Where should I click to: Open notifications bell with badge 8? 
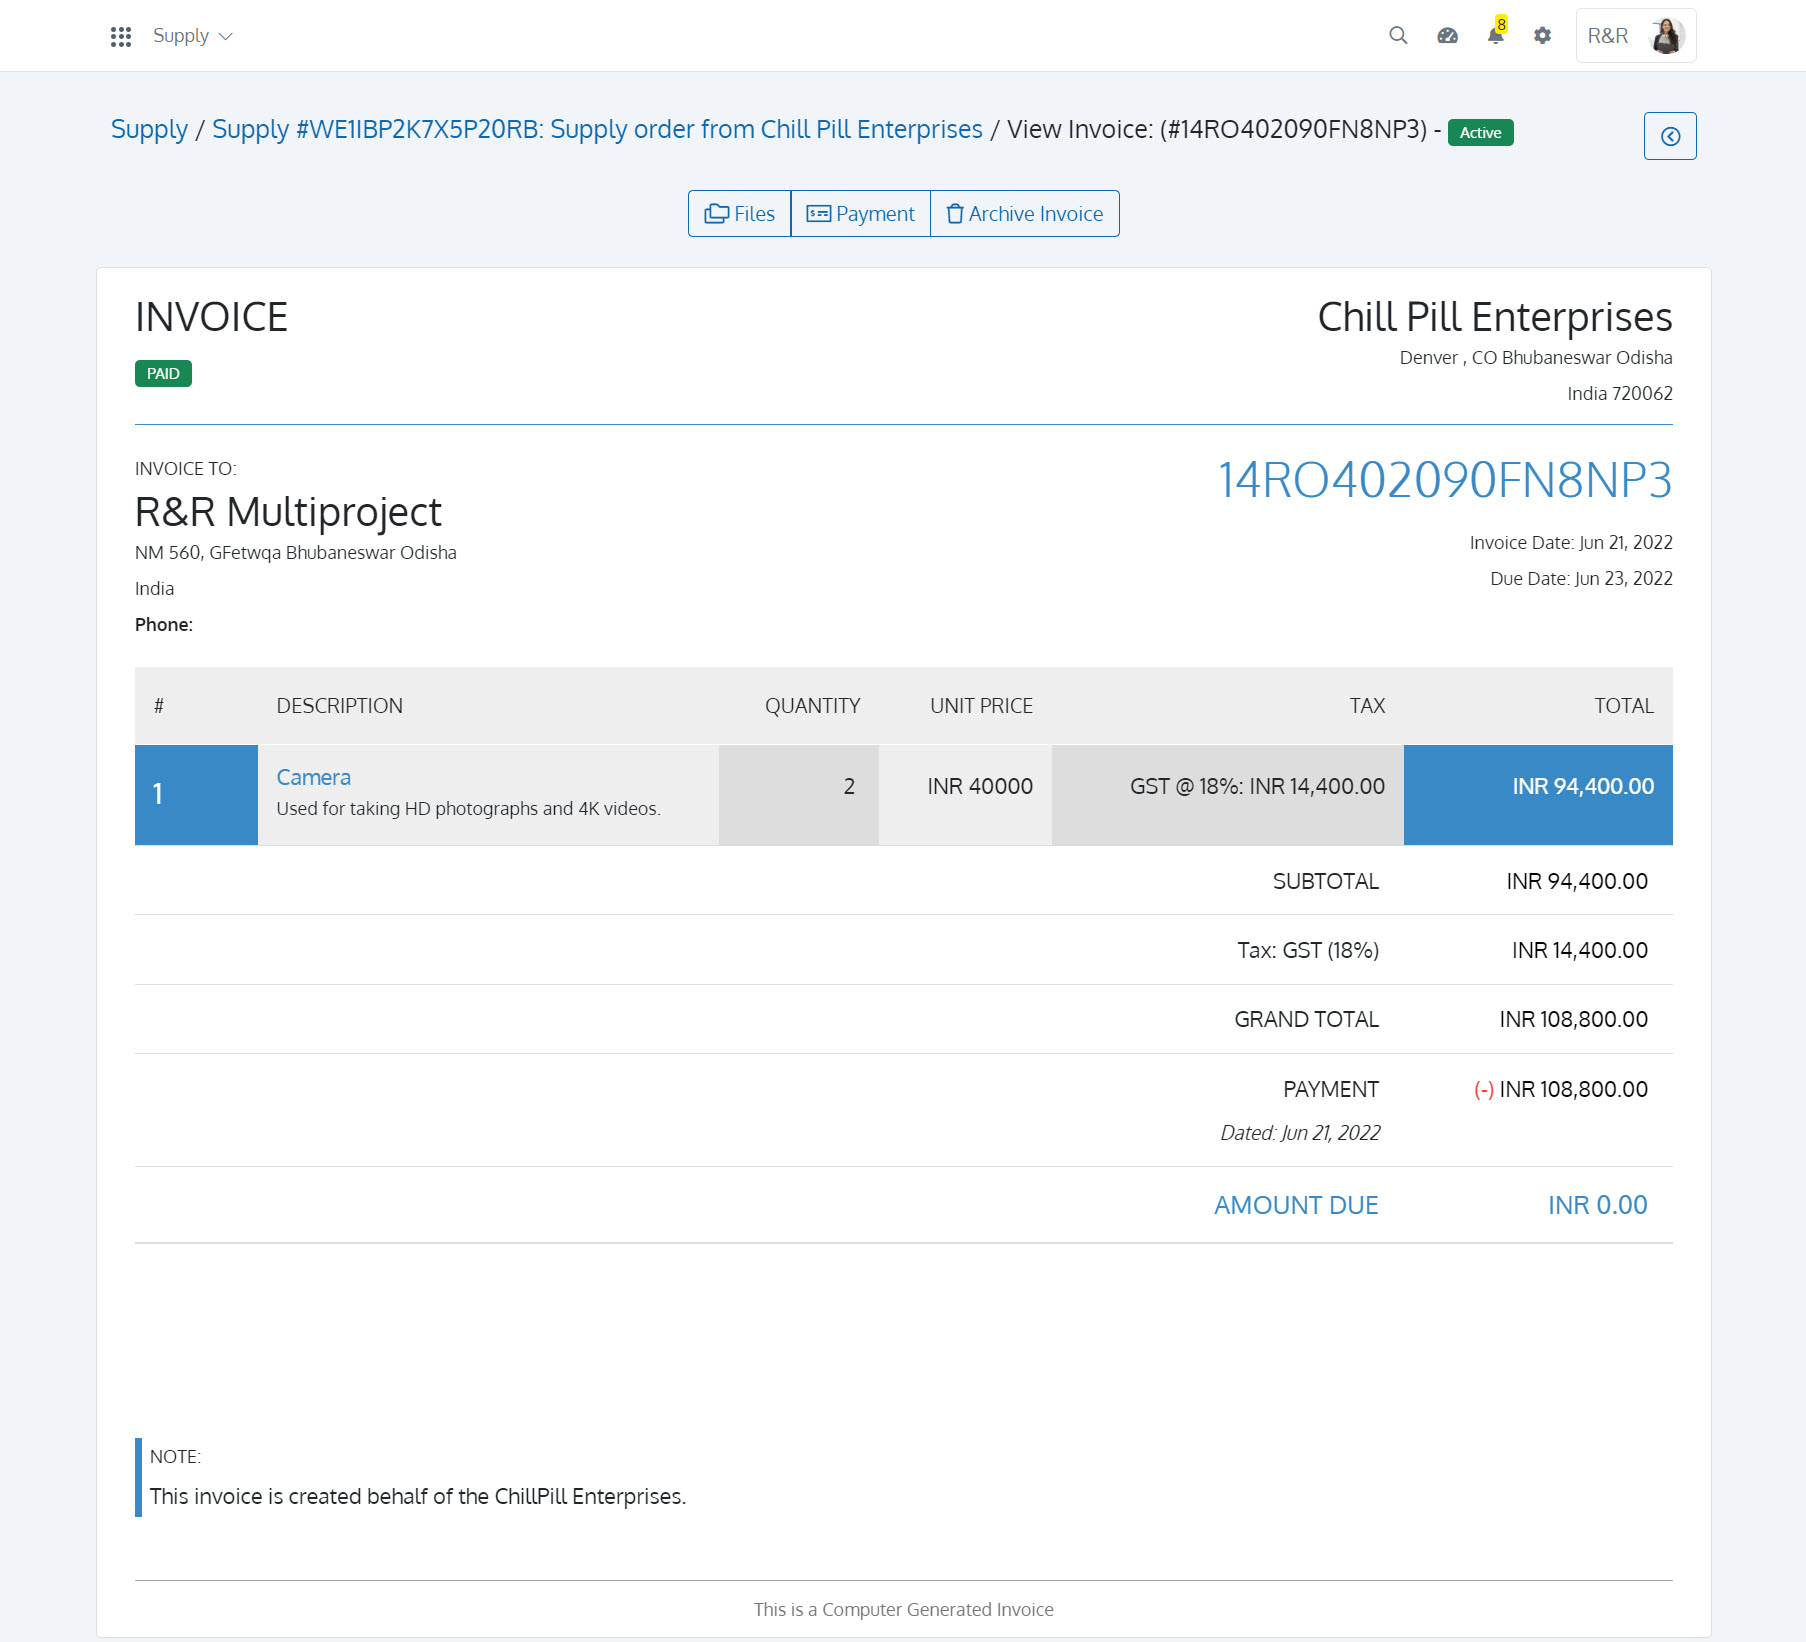coord(1496,33)
